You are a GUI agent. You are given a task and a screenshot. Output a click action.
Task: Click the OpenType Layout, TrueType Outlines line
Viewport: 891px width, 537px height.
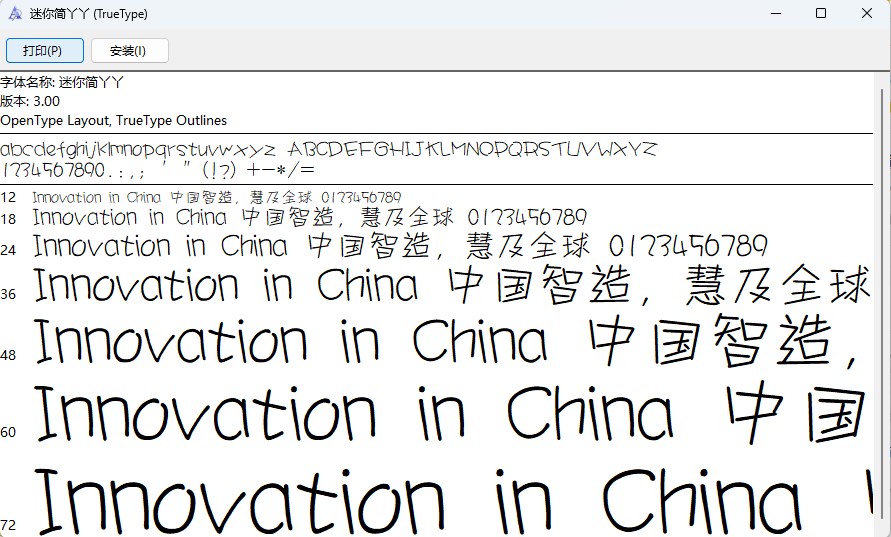(114, 120)
